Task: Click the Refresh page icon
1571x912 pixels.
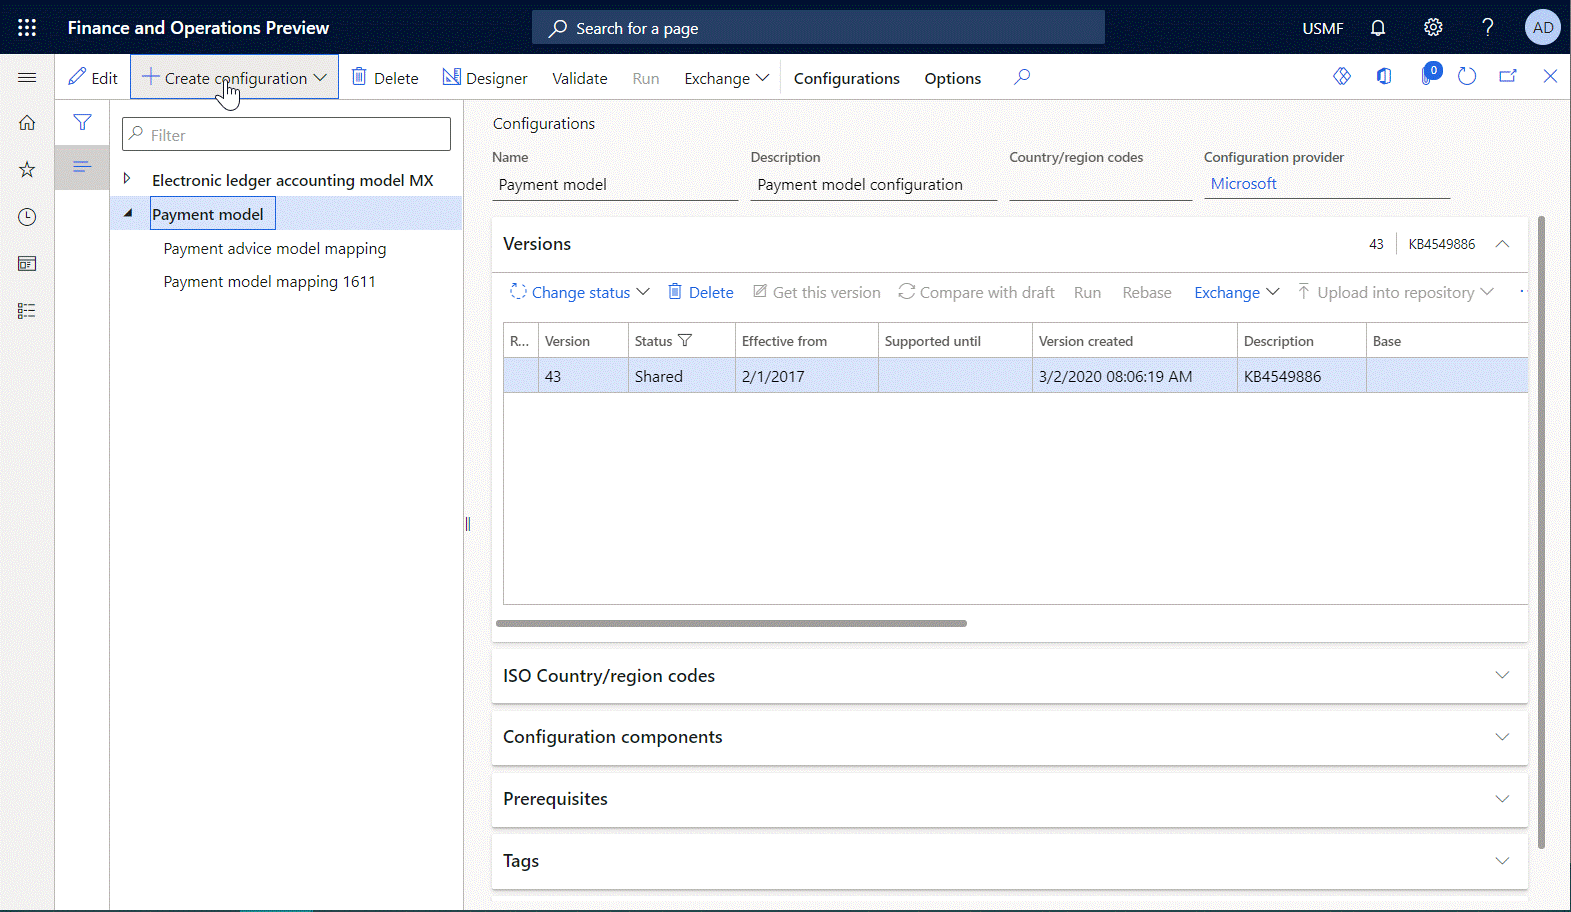Action: tap(1467, 77)
